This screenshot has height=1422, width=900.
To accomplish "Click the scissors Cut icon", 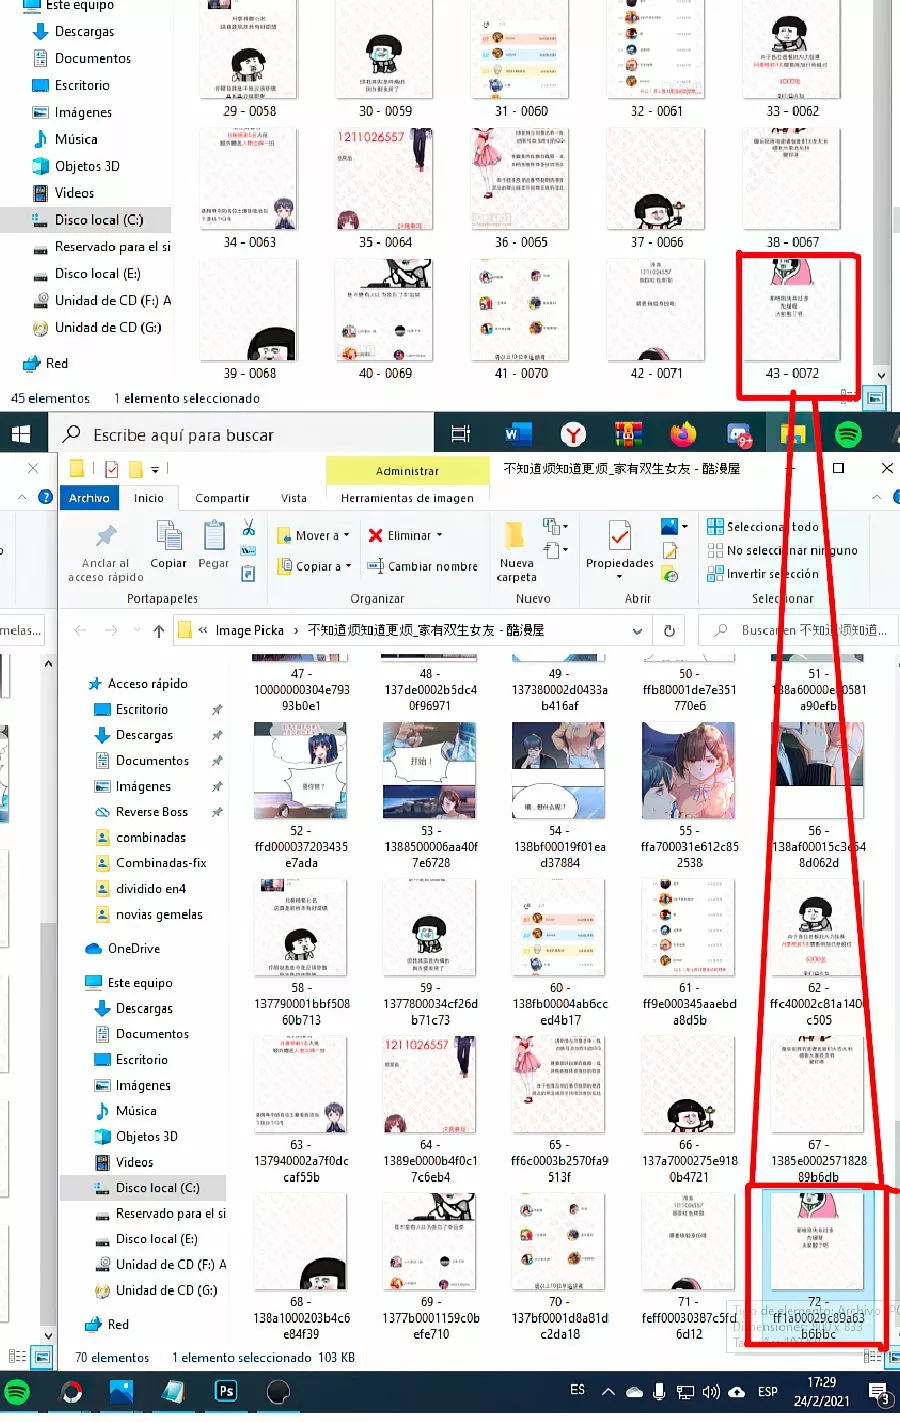I will point(248,528).
